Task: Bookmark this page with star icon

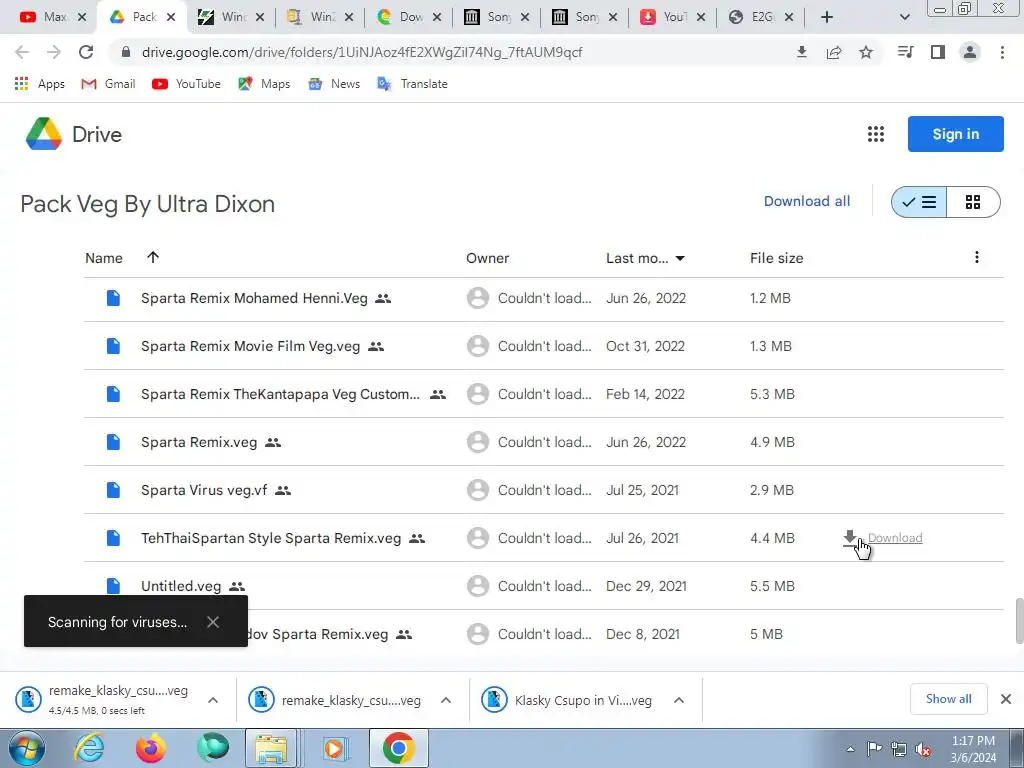Action: click(866, 52)
